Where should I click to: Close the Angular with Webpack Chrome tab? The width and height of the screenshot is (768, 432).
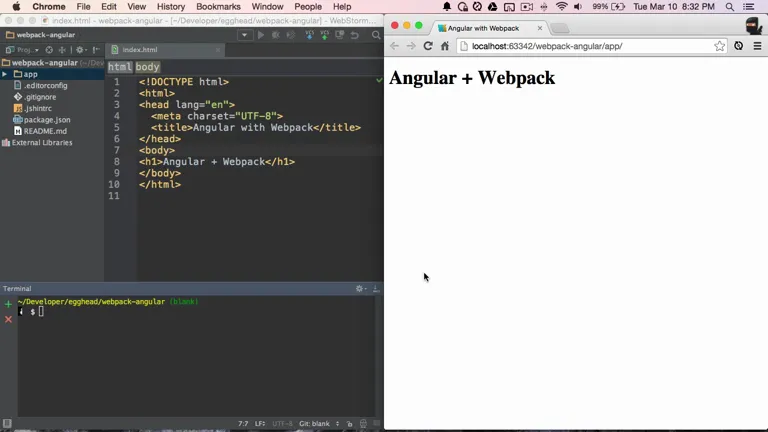pyautogui.click(x=540, y=28)
